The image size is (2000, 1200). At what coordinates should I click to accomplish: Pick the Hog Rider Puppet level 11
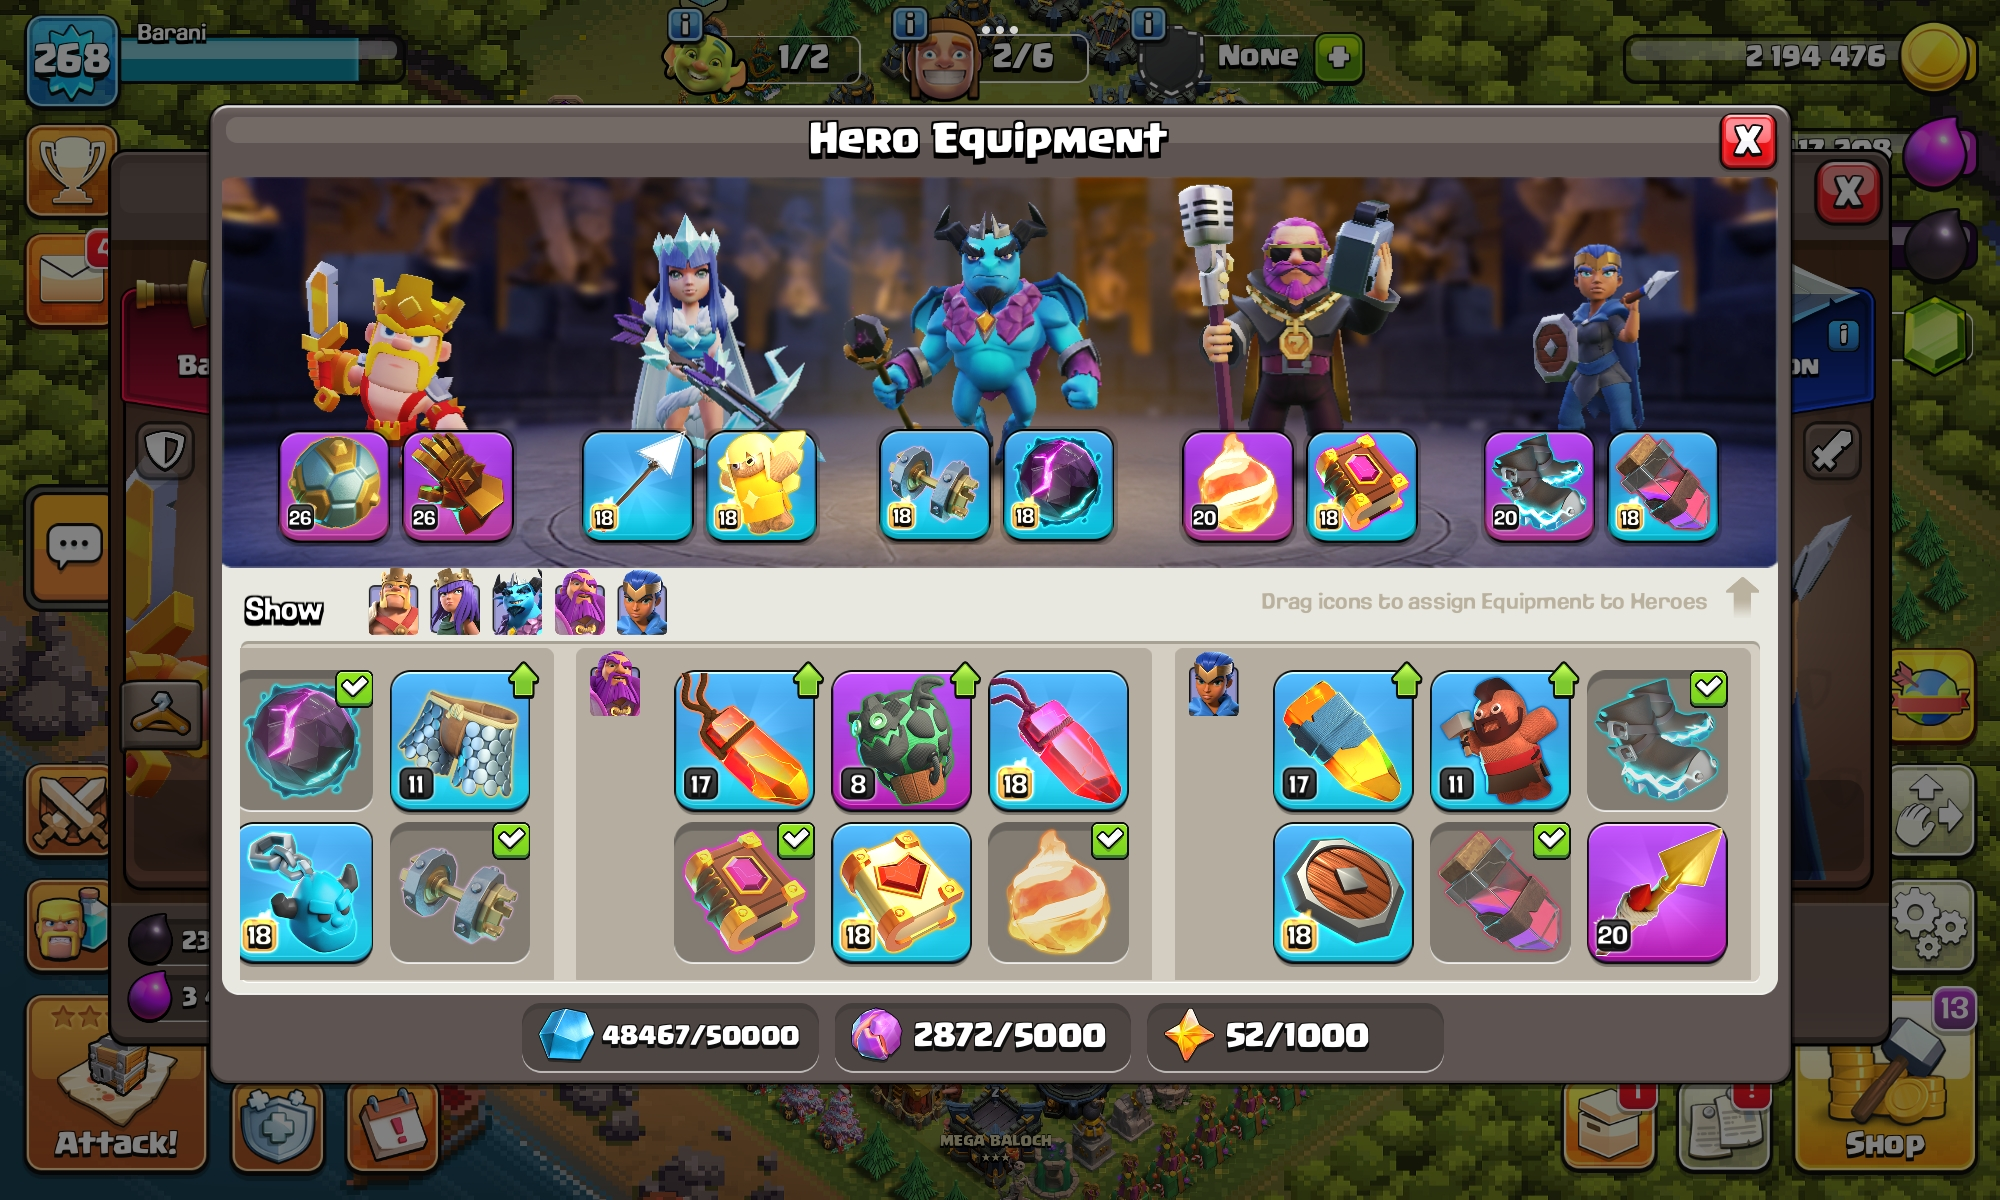(1500, 740)
